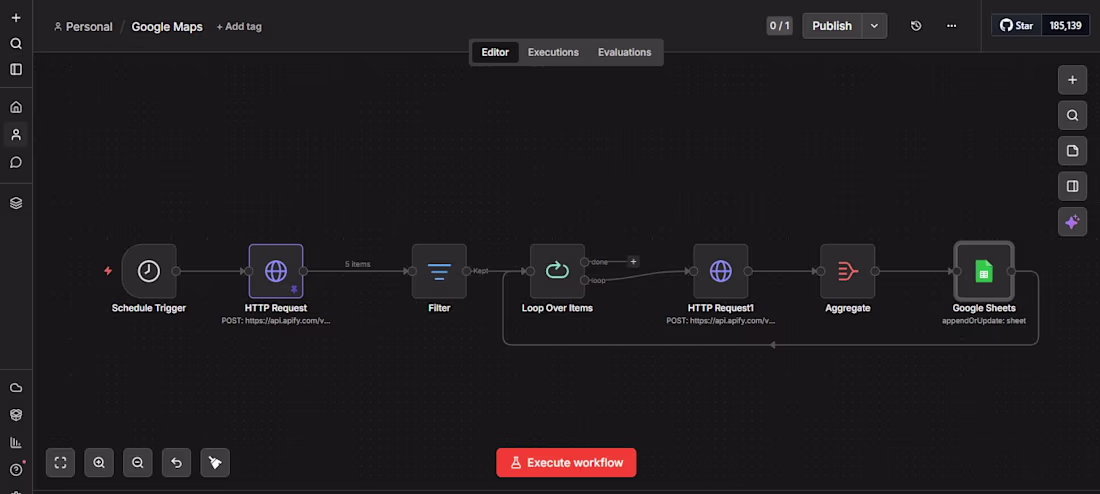Open the chat bubble icon in sidebar
This screenshot has width=1100, height=494.
[x=16, y=163]
